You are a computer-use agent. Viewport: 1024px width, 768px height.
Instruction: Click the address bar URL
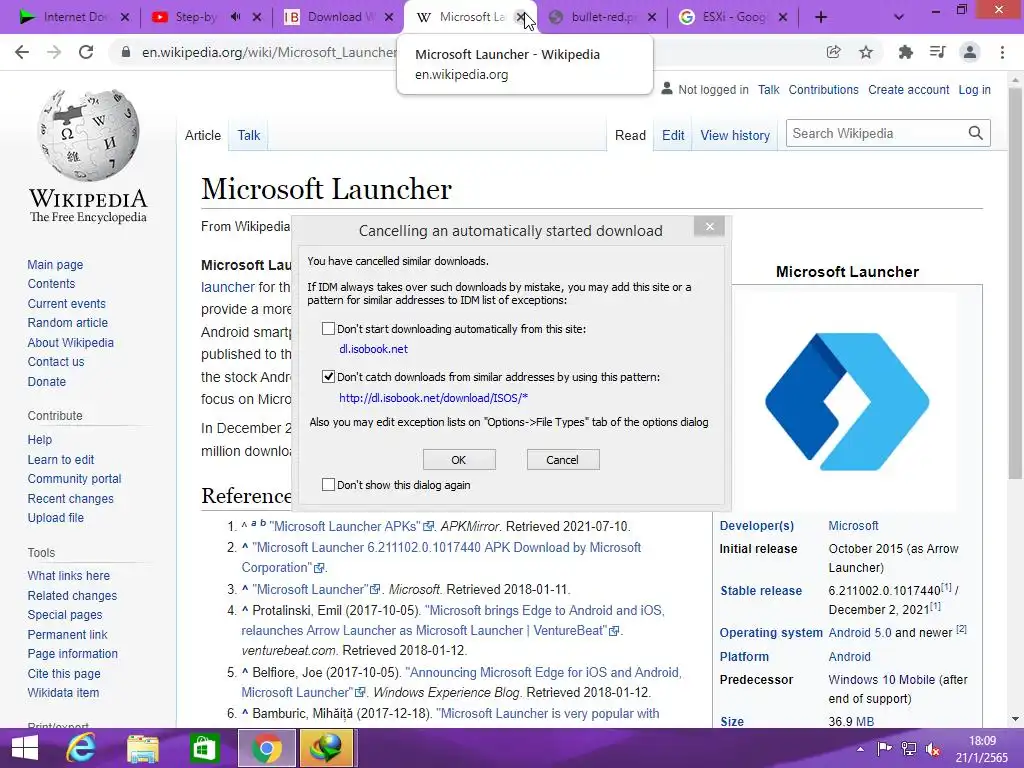[269, 52]
